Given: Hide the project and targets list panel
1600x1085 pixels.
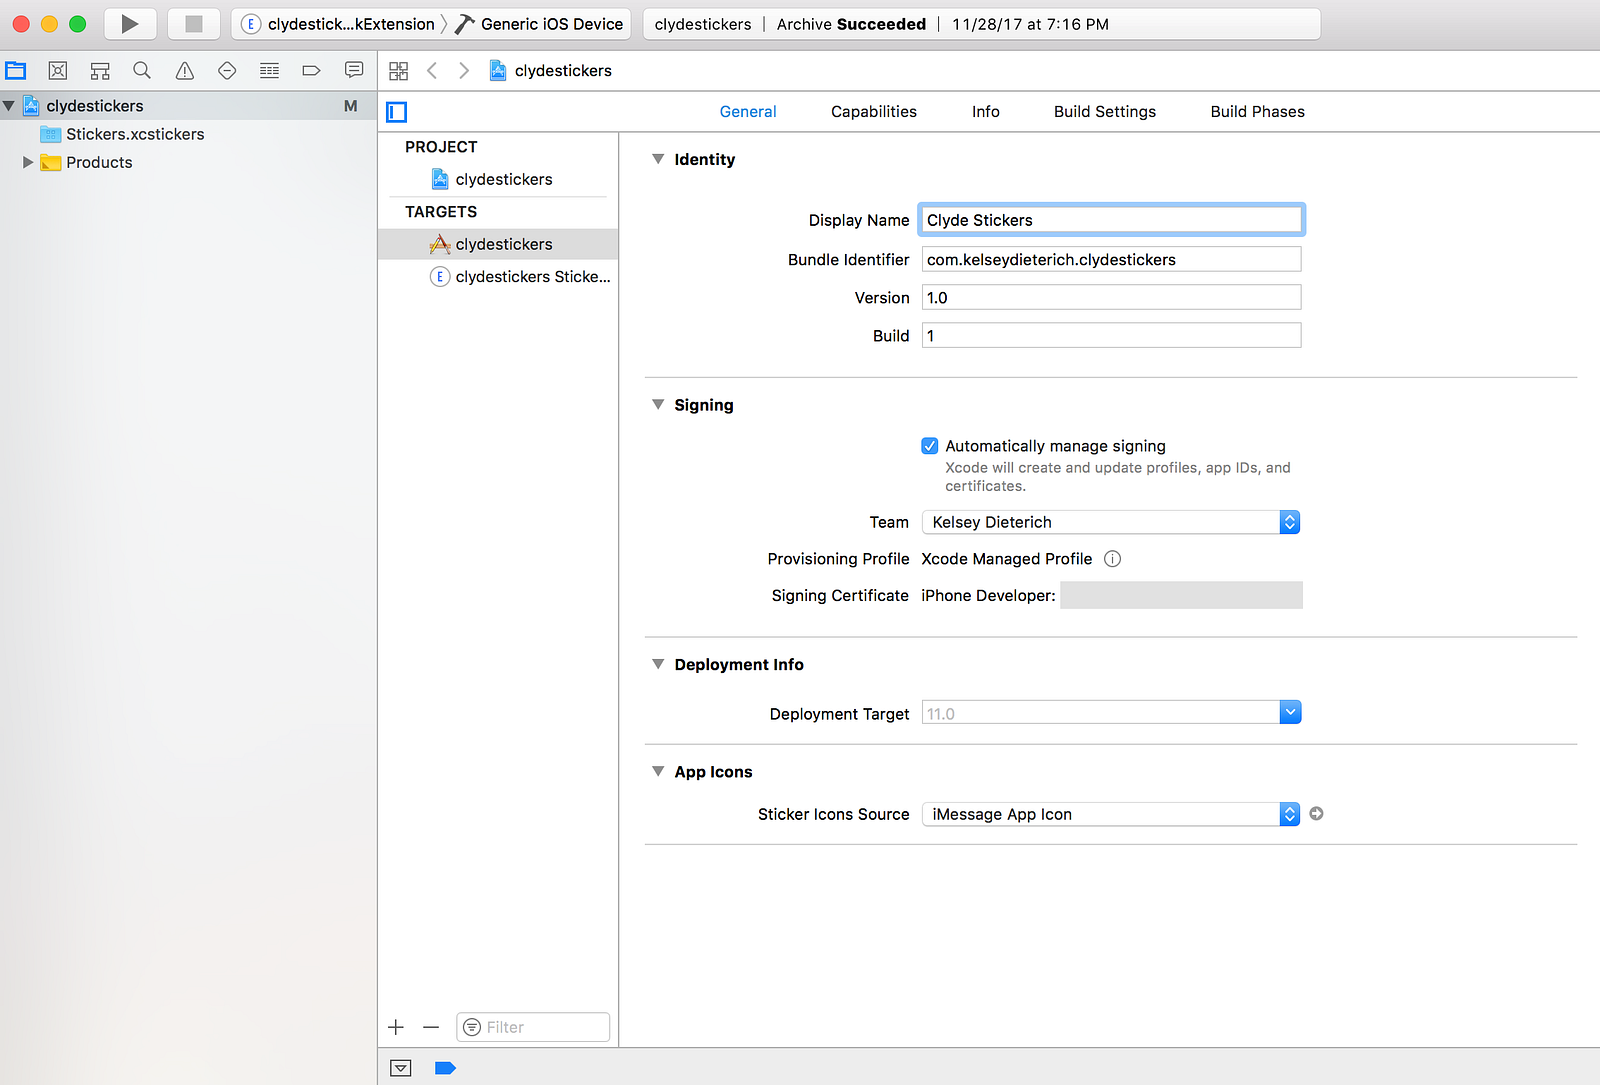Looking at the screenshot, I should click(x=397, y=112).
